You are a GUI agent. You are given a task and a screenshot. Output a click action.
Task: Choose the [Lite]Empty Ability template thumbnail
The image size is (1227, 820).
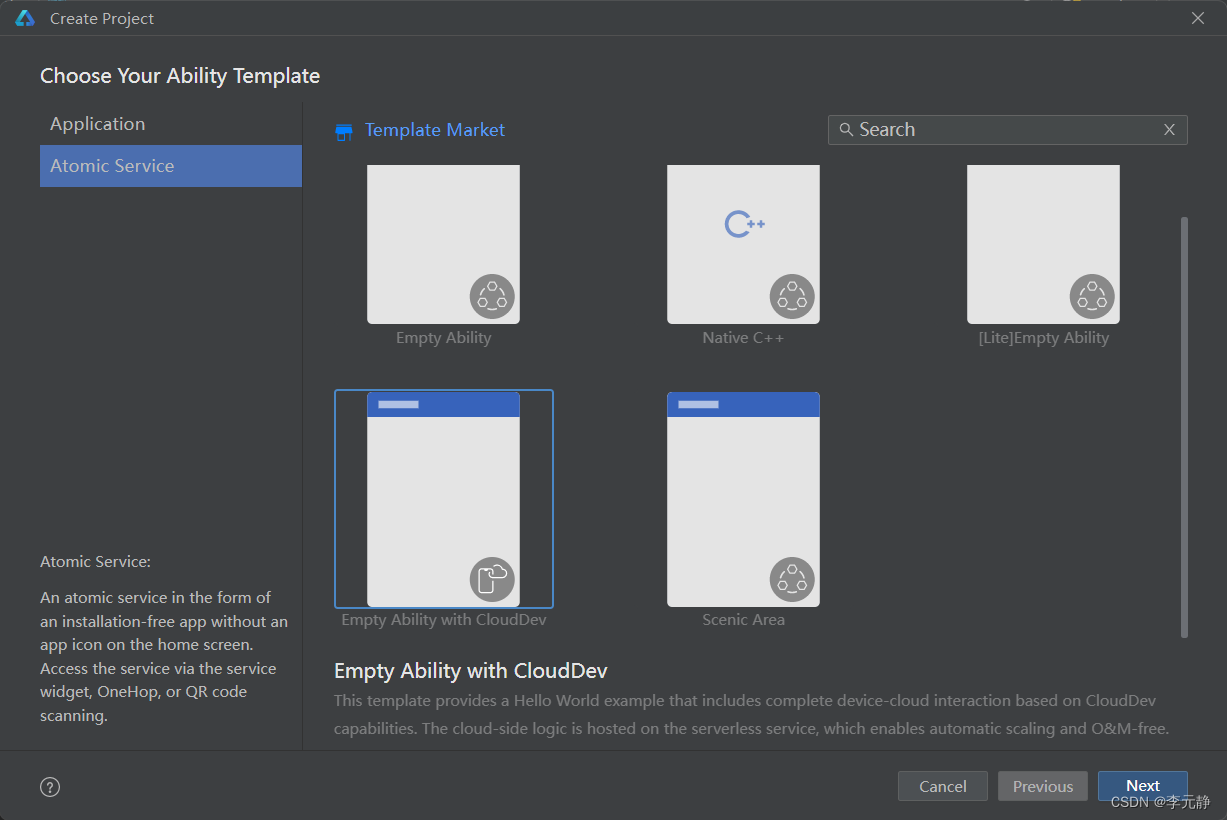click(x=1043, y=244)
